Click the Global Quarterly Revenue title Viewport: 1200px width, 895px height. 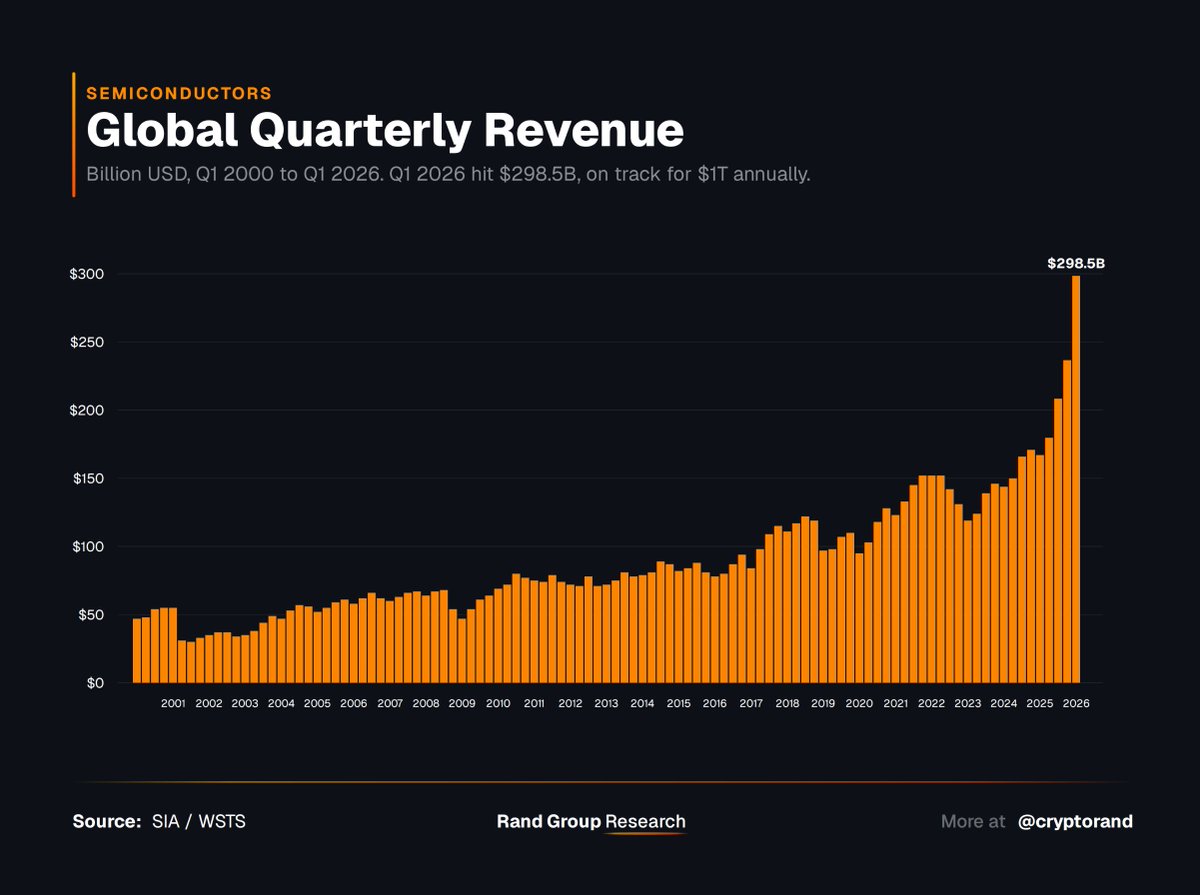tap(385, 132)
